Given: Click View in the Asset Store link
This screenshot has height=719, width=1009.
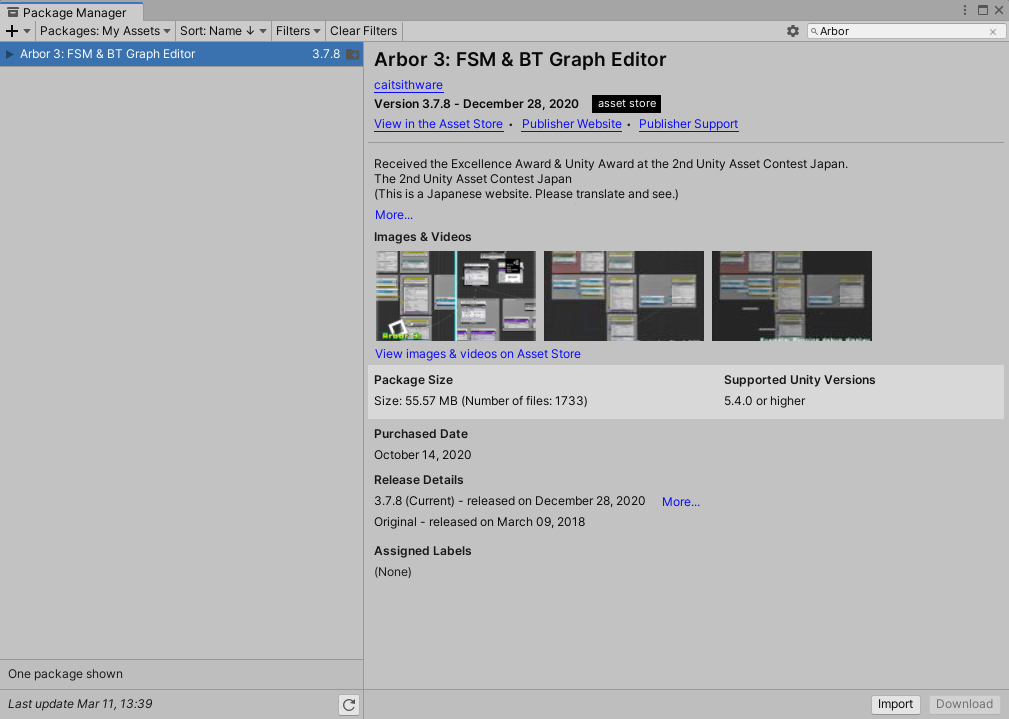Looking at the screenshot, I should click(x=438, y=124).
